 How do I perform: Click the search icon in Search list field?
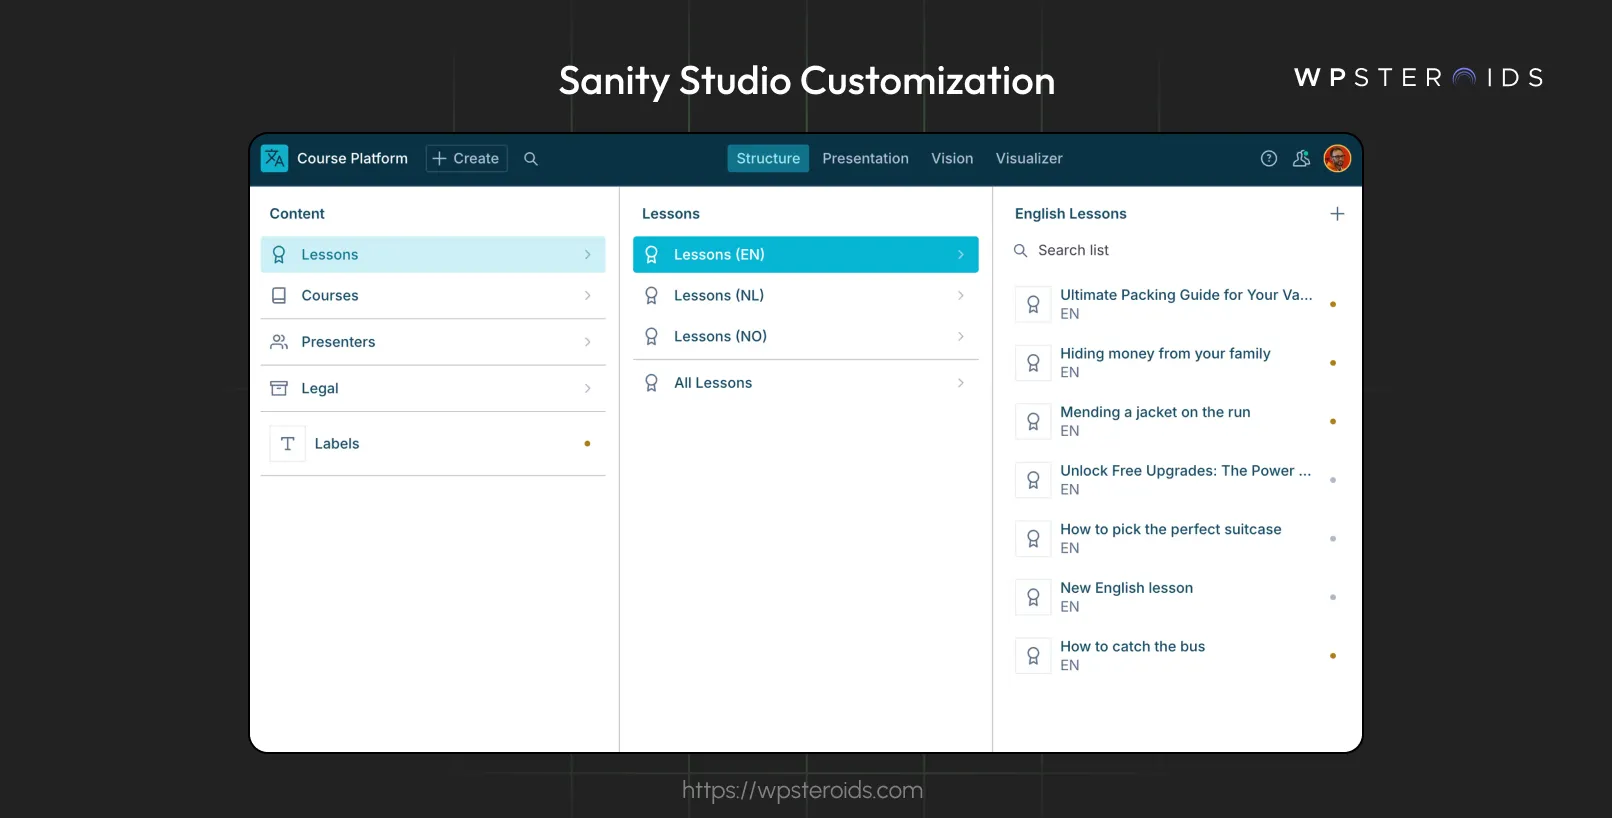[x=1020, y=251]
